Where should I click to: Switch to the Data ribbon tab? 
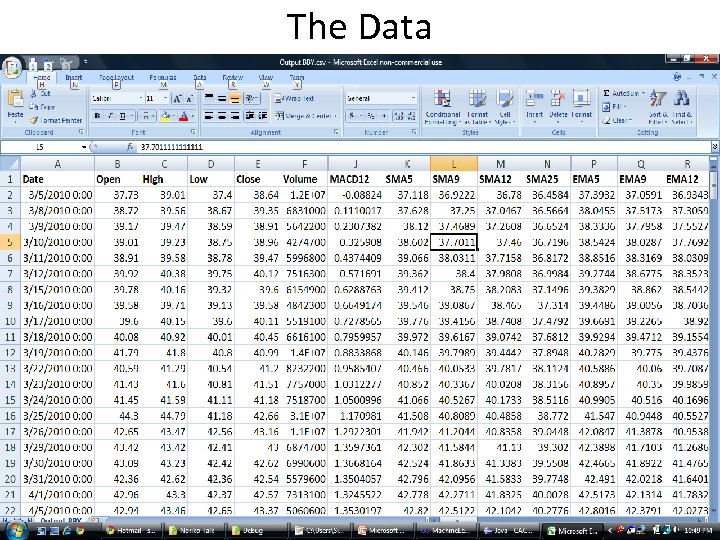click(200, 78)
